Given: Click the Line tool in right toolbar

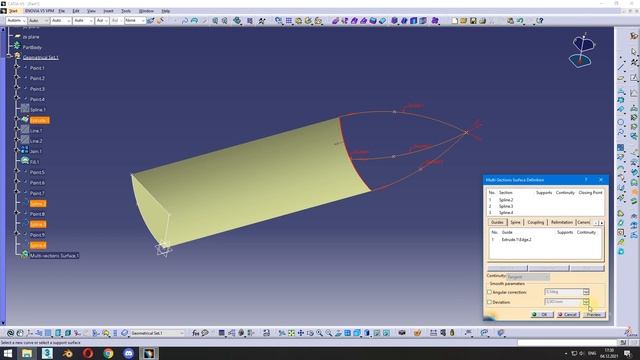Looking at the screenshot, I should coord(621,66).
